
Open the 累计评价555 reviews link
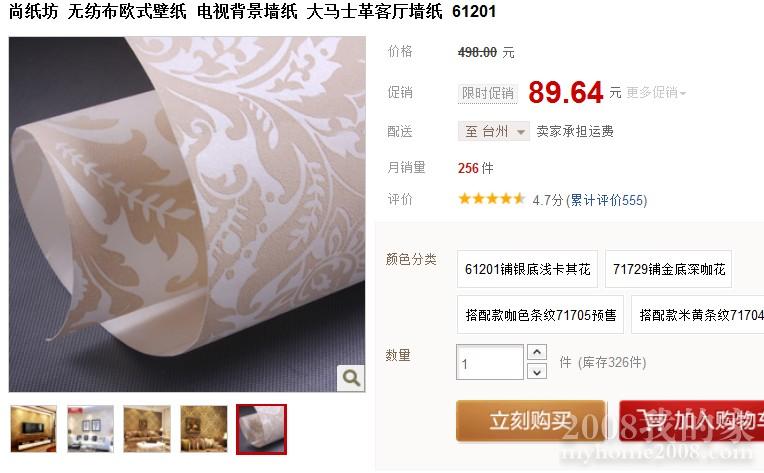[607, 200]
